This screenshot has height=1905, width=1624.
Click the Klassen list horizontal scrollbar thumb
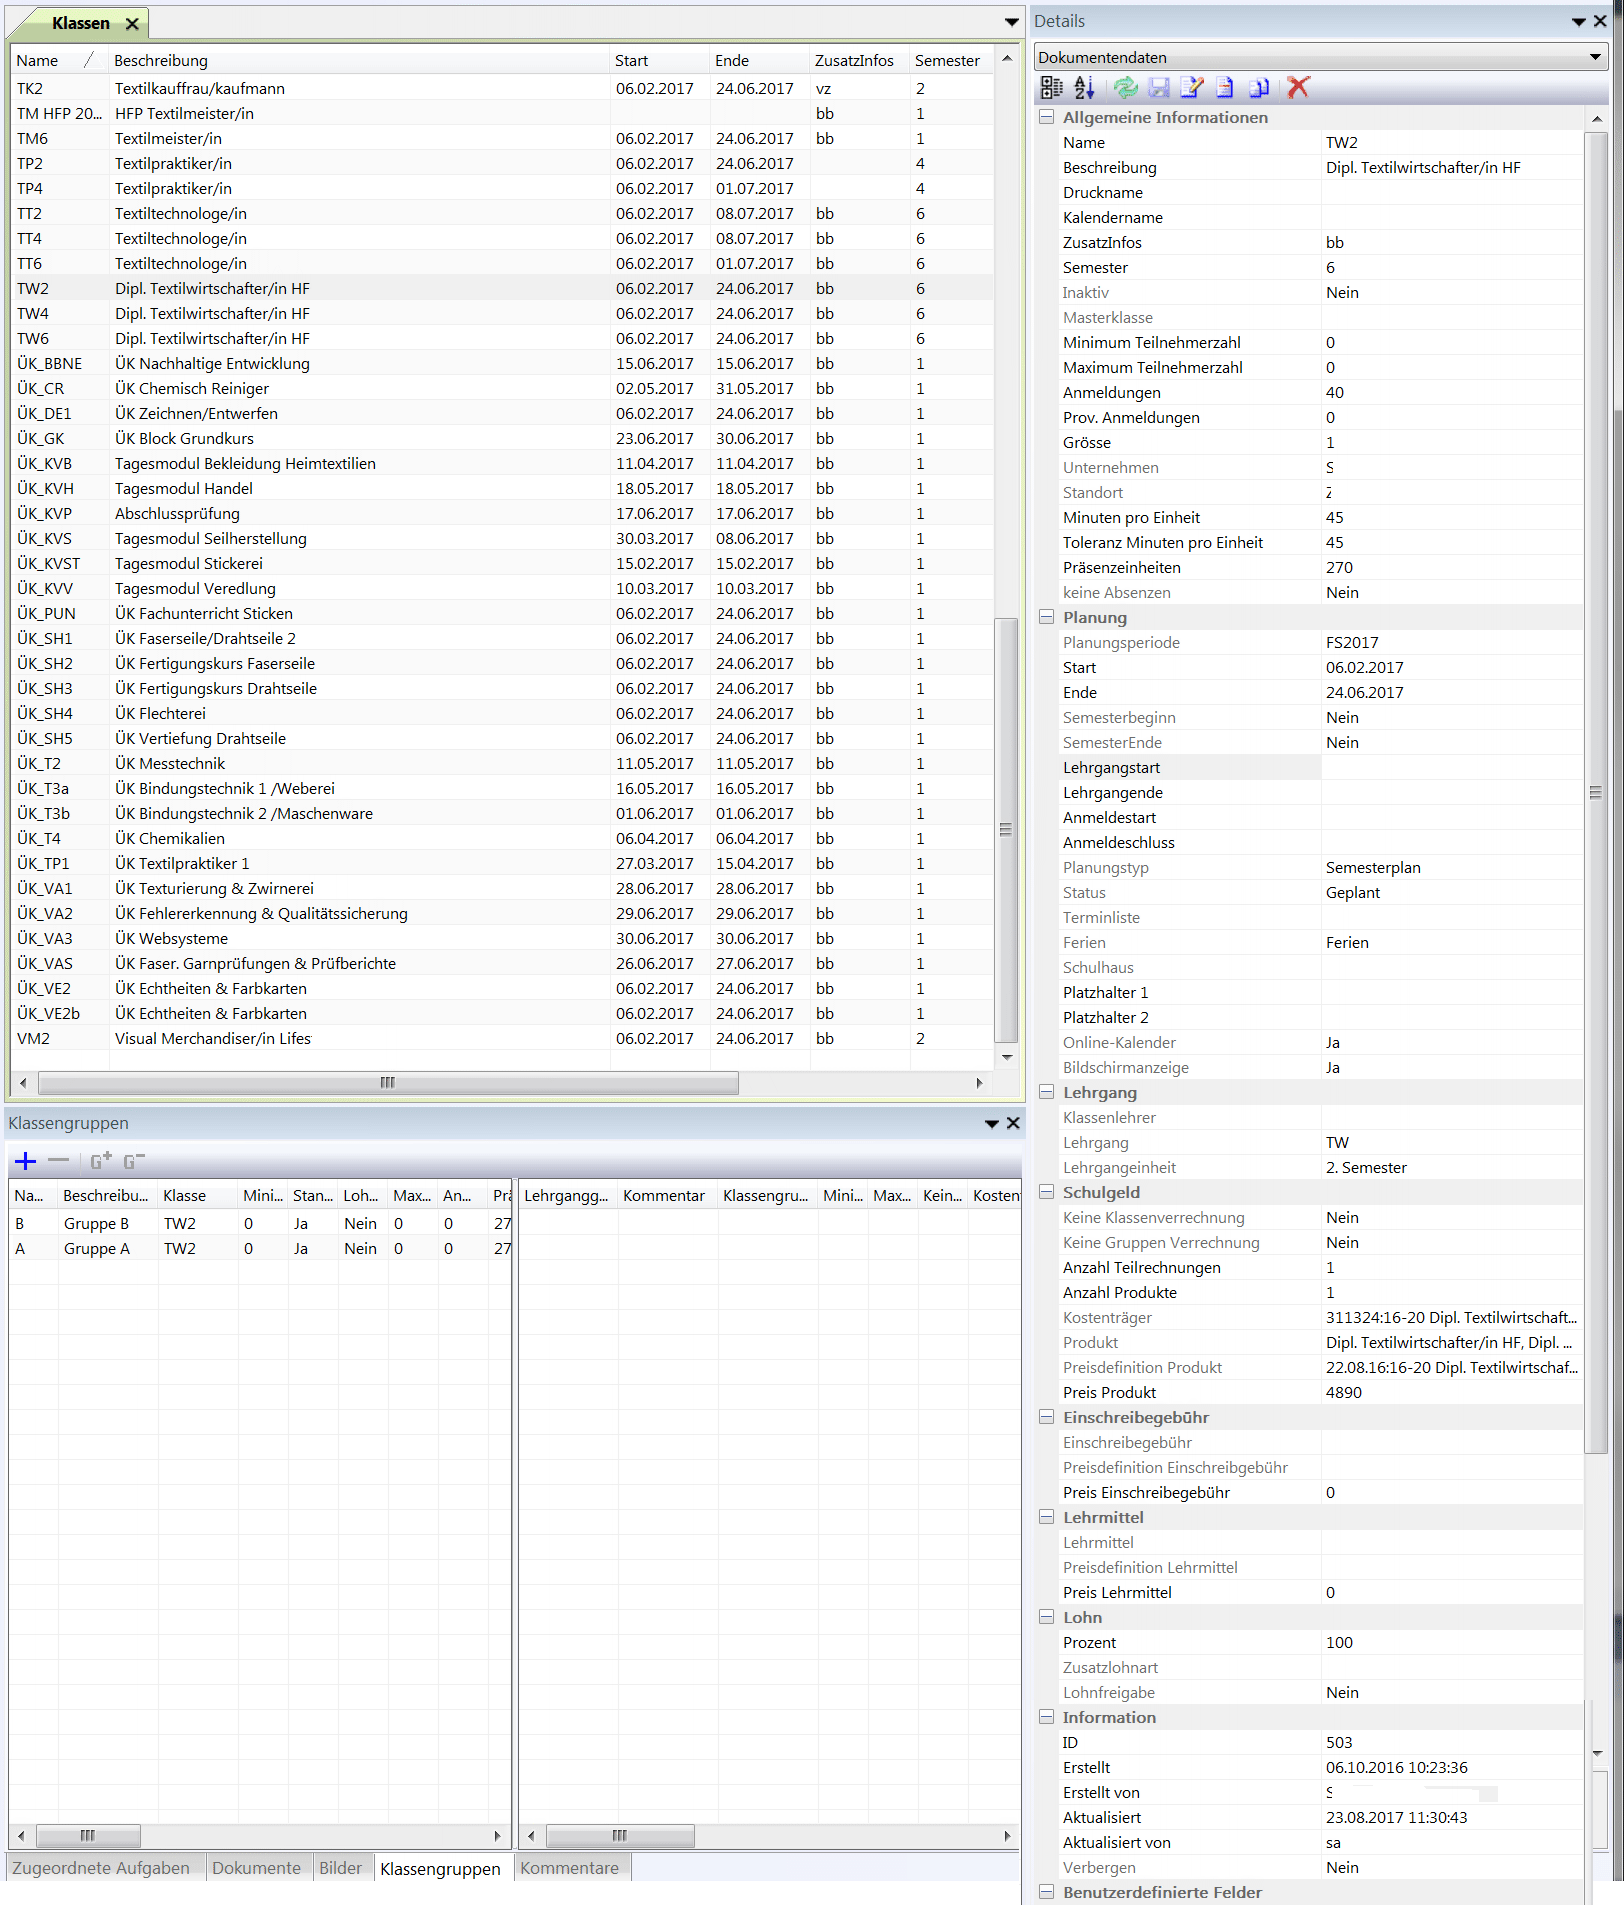tap(388, 1083)
